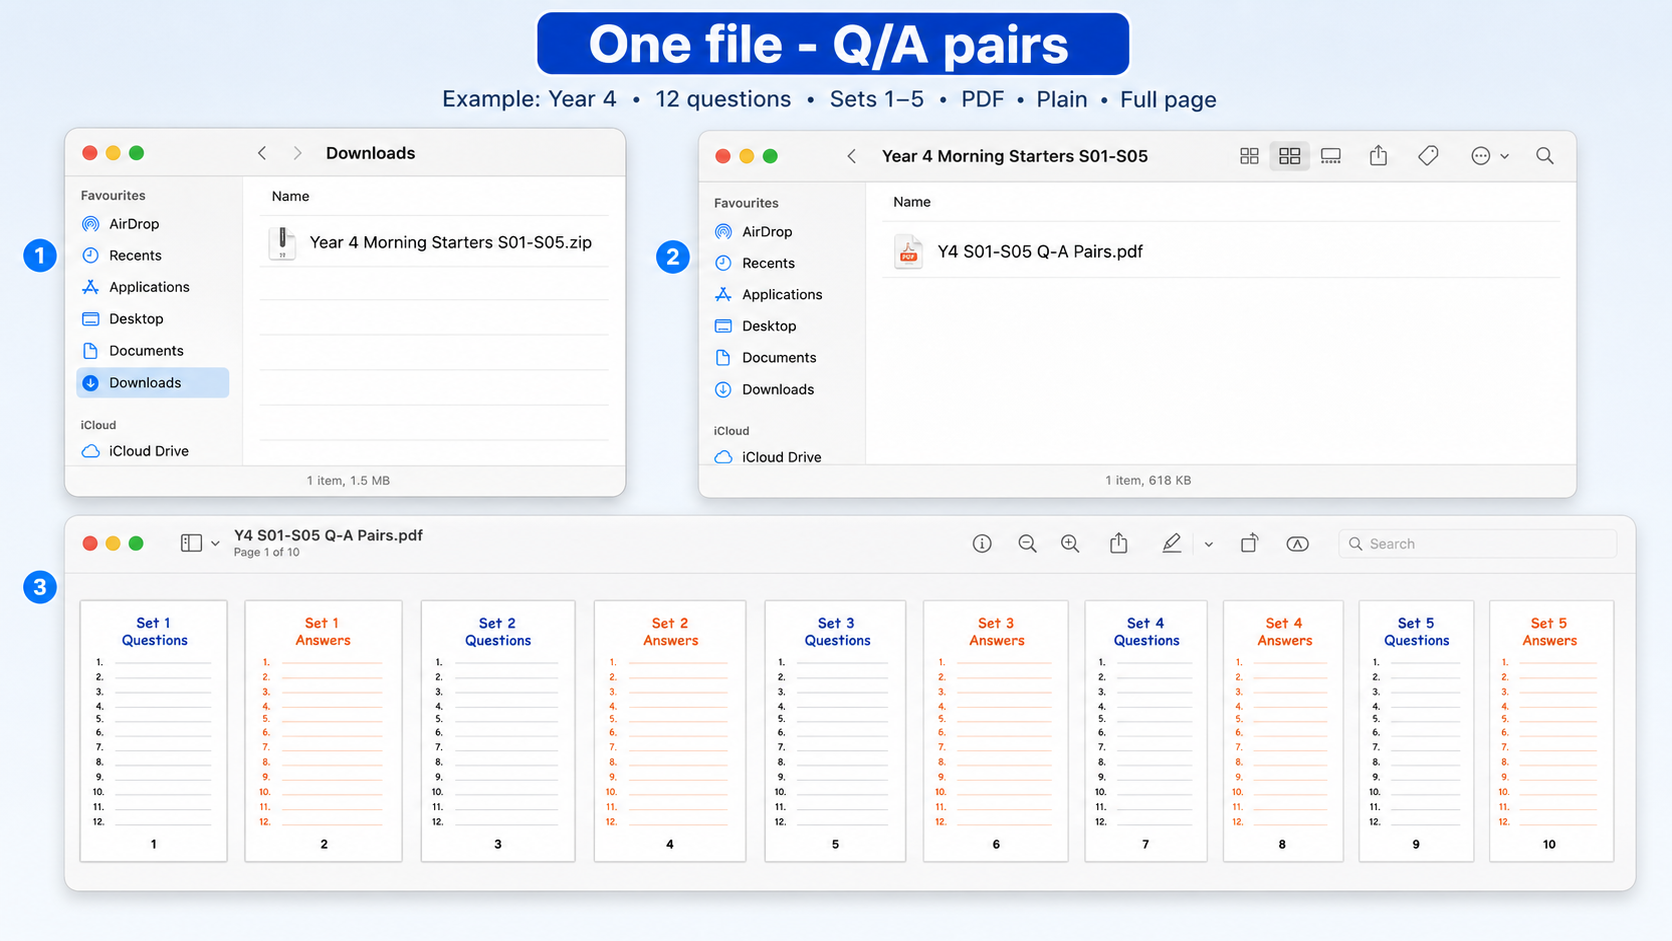Select Year 4 Morning Starters S01-S05.zip file
The height and width of the screenshot is (941, 1672).
[434, 242]
